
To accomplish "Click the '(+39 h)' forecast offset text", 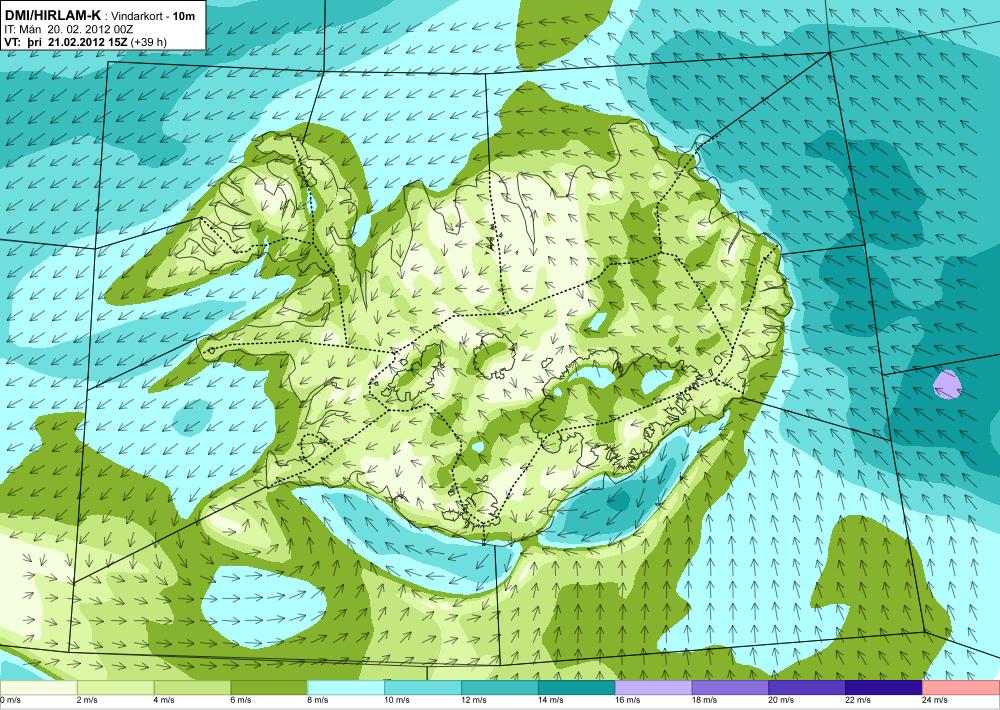I will [x=151, y=42].
